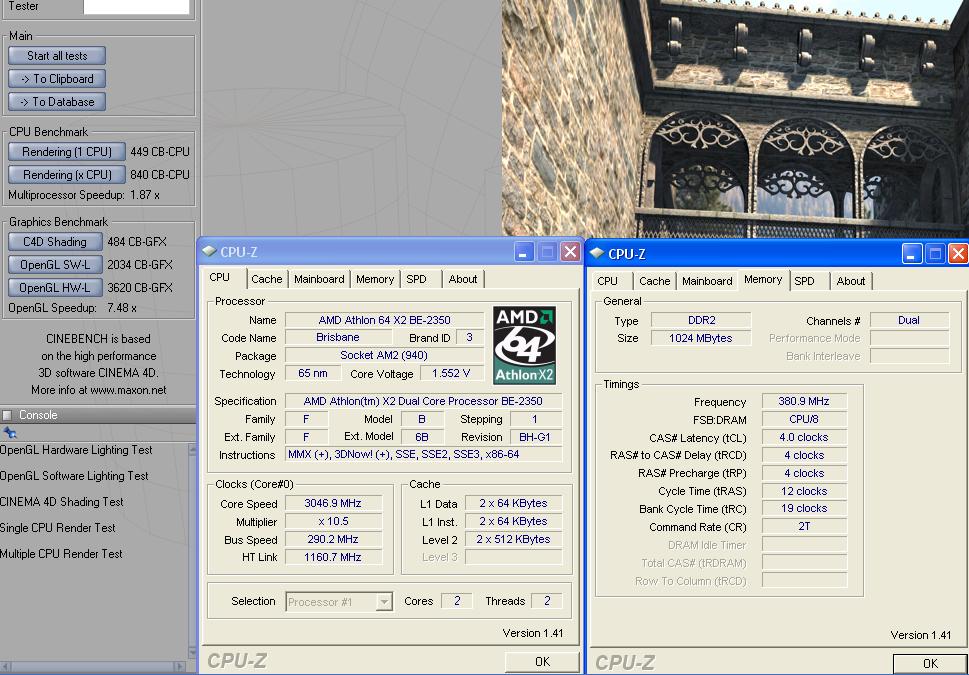Viewport: 969px width, 675px height.
Task: Copy results with To Clipboard button
Action: (57, 79)
